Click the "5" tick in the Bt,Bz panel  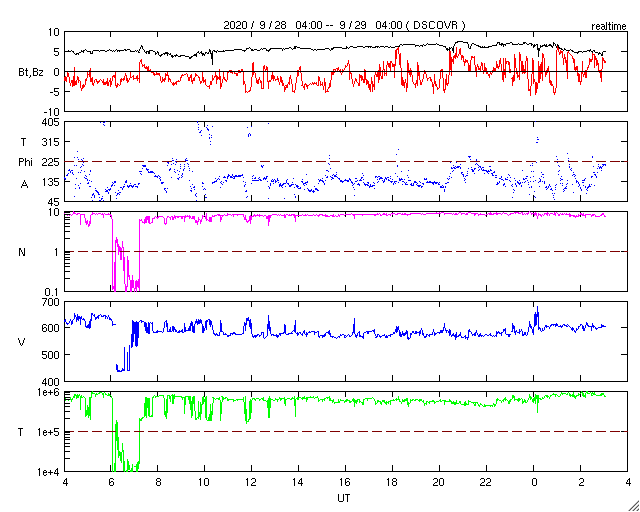pyautogui.click(x=57, y=52)
